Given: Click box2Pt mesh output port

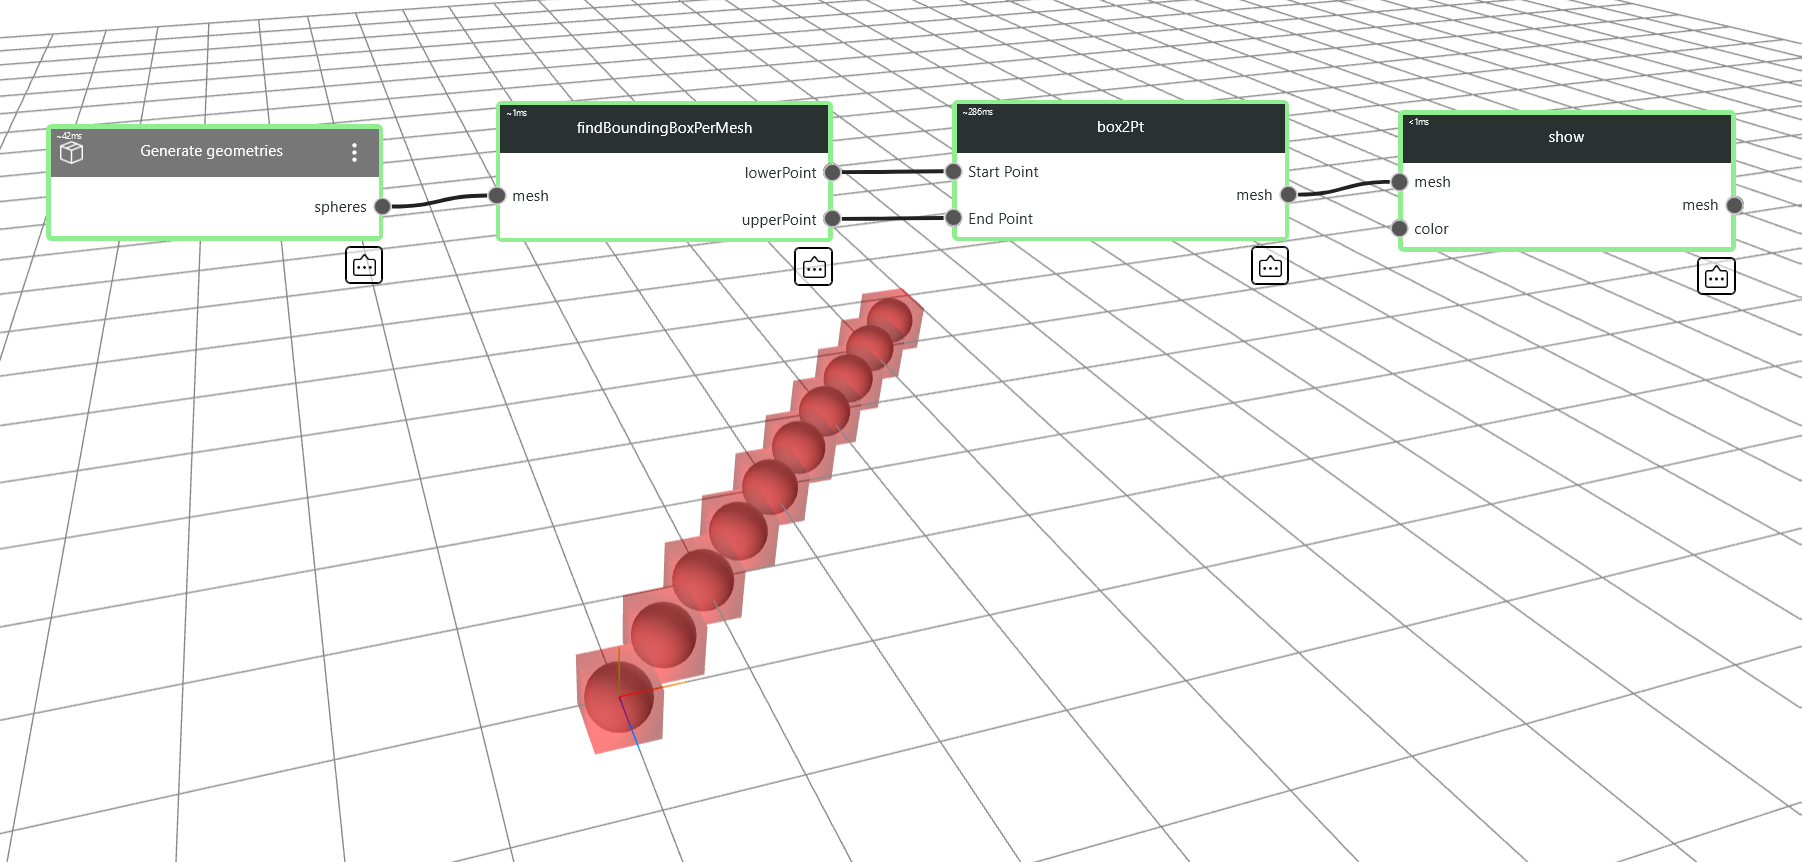Looking at the screenshot, I should 1289,195.
